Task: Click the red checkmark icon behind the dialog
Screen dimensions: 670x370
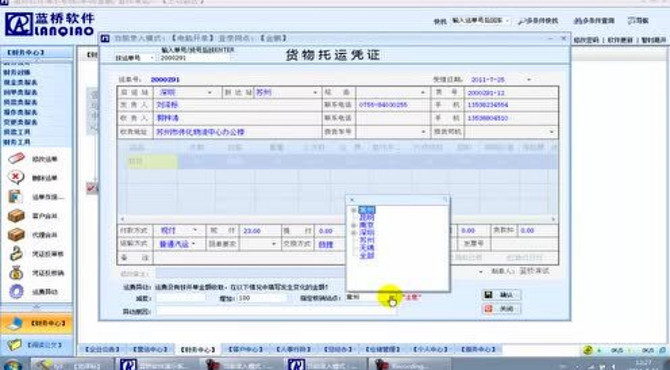Action: pos(91,188)
